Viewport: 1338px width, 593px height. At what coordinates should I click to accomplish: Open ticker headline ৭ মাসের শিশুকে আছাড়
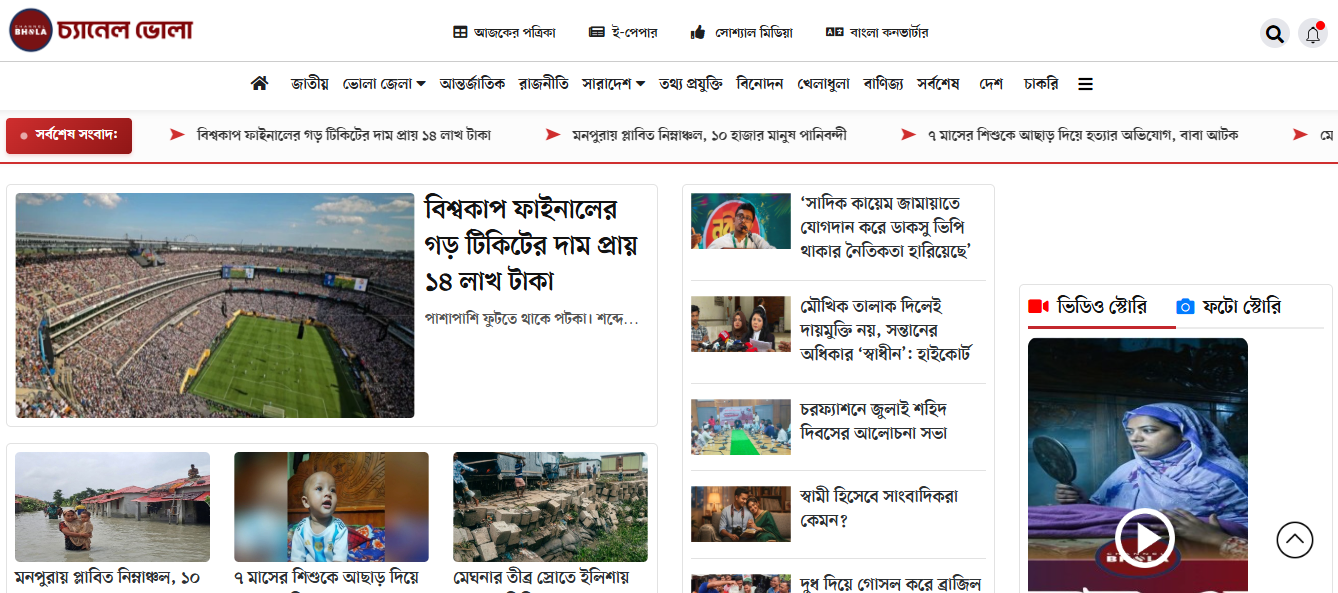[x=1083, y=135]
